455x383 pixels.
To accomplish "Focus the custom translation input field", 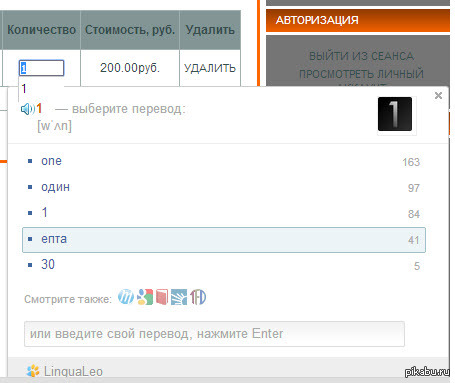I will pos(214,334).
